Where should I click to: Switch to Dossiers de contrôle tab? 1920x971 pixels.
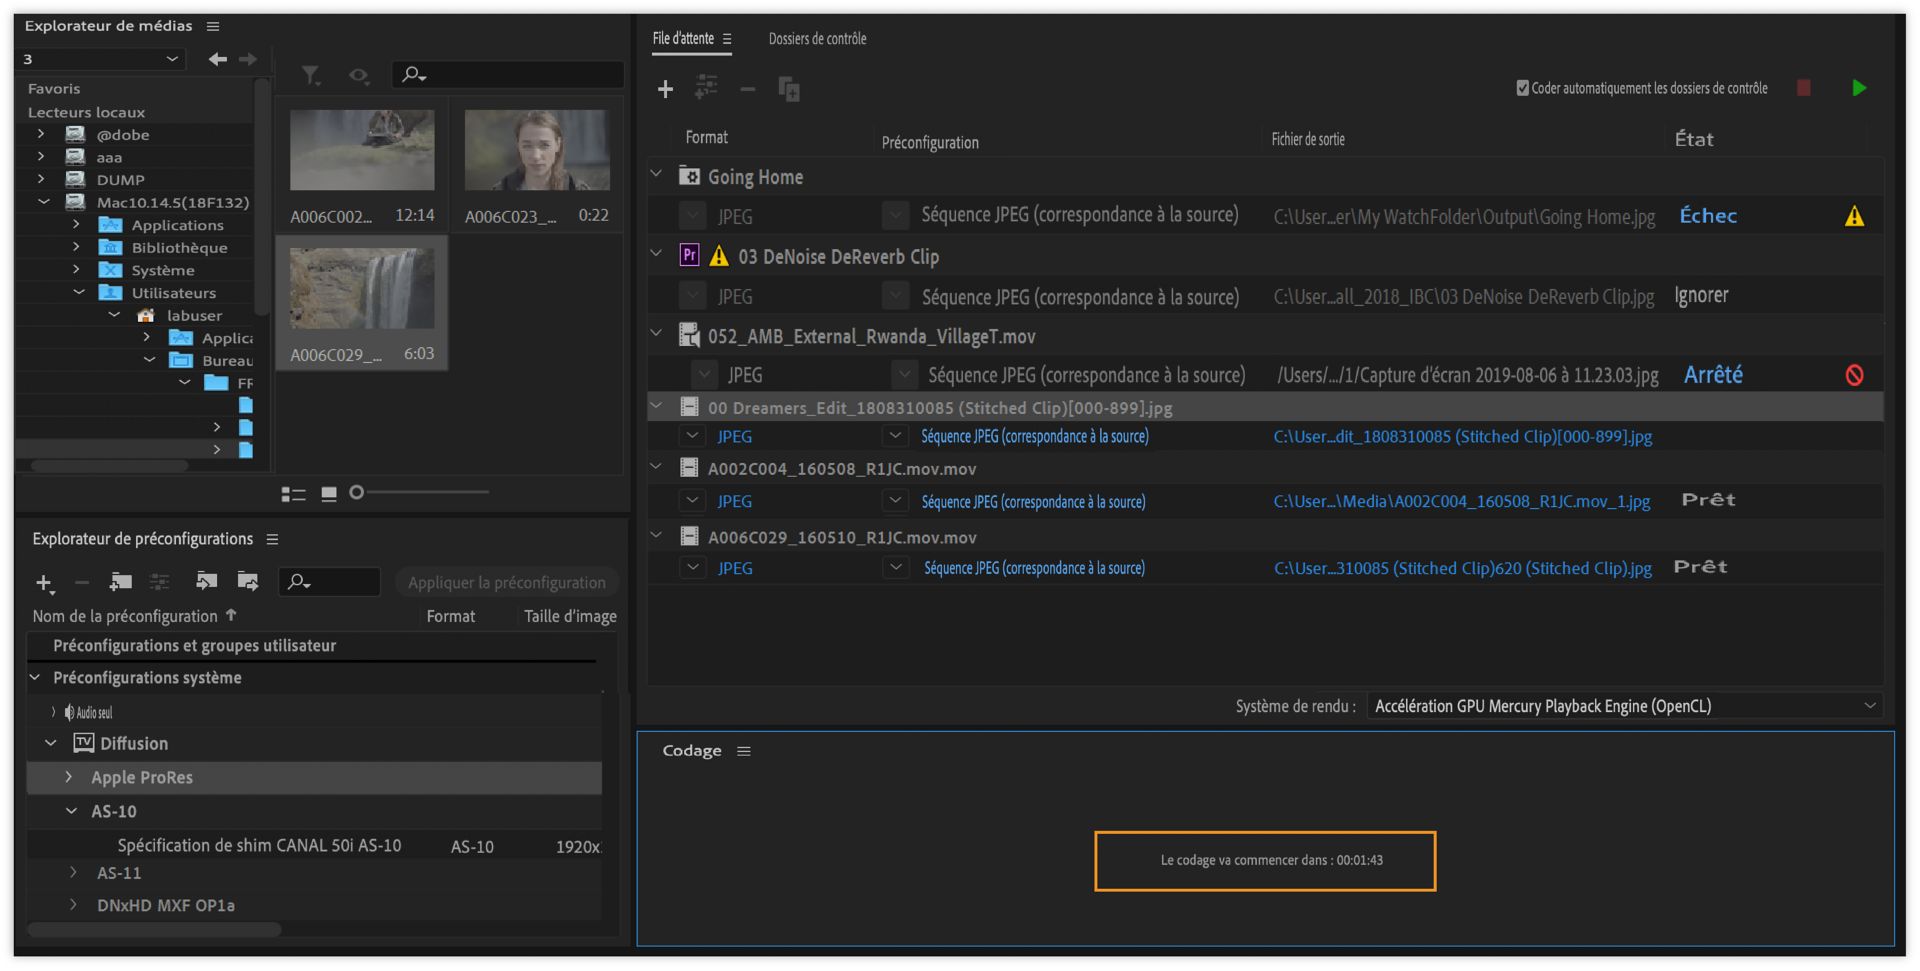click(x=817, y=39)
